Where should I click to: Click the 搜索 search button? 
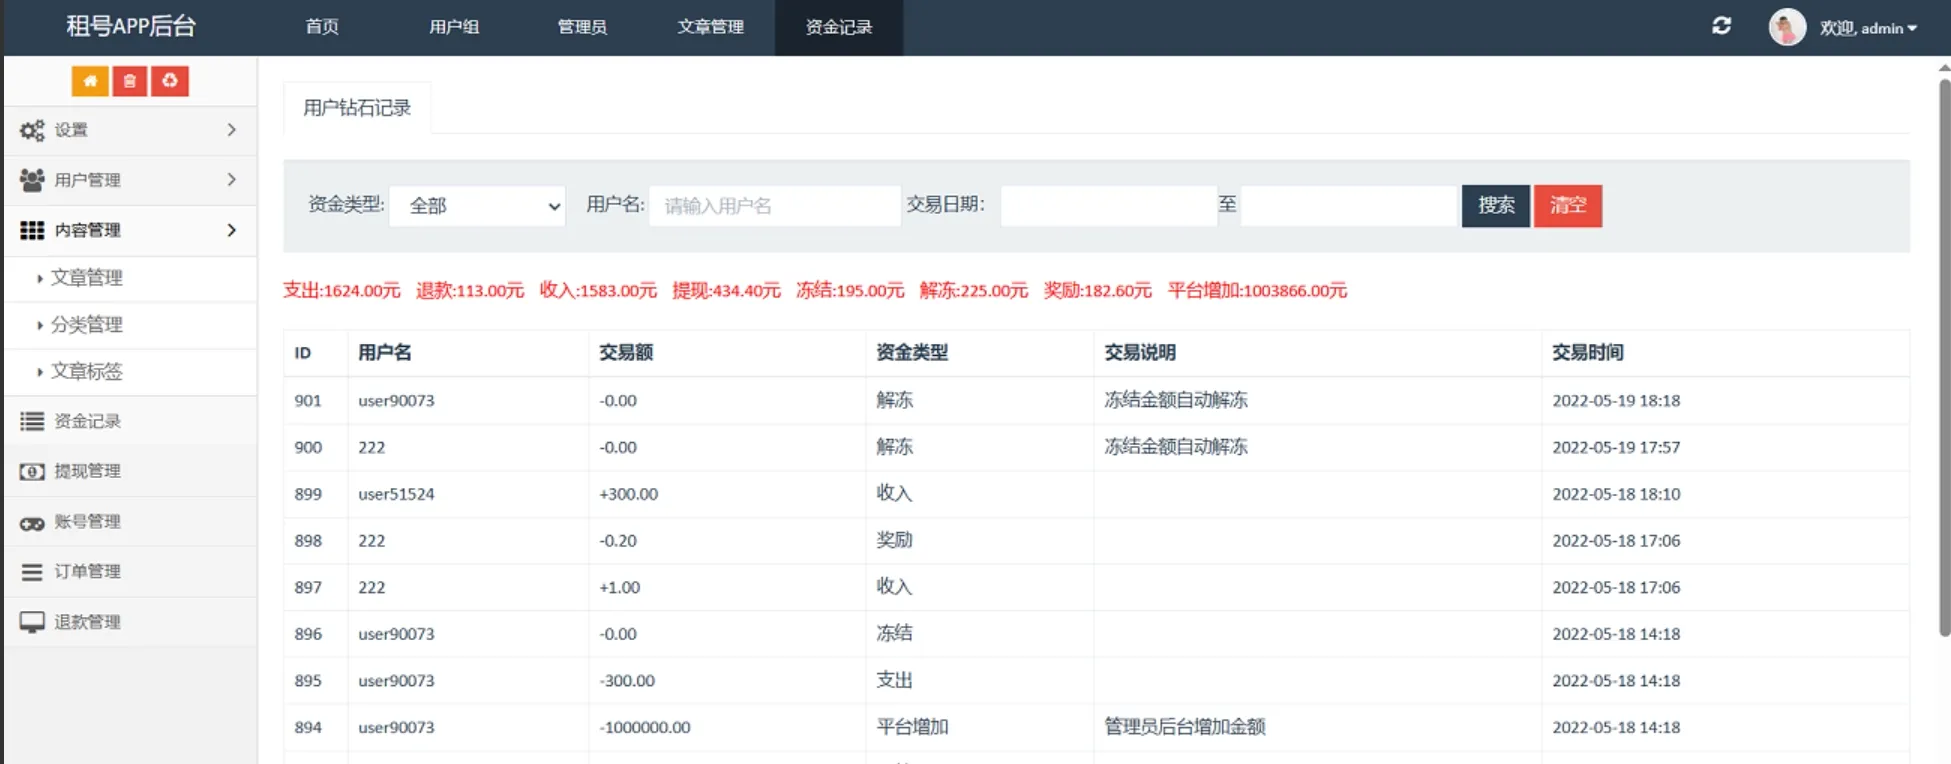(1495, 206)
